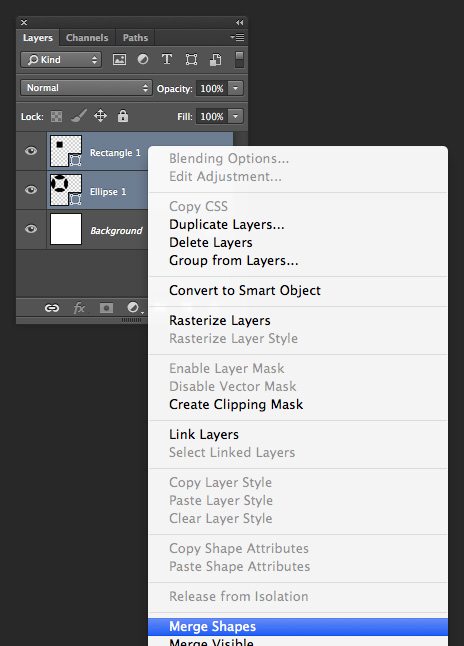Close the Layers panel with X

24,22
